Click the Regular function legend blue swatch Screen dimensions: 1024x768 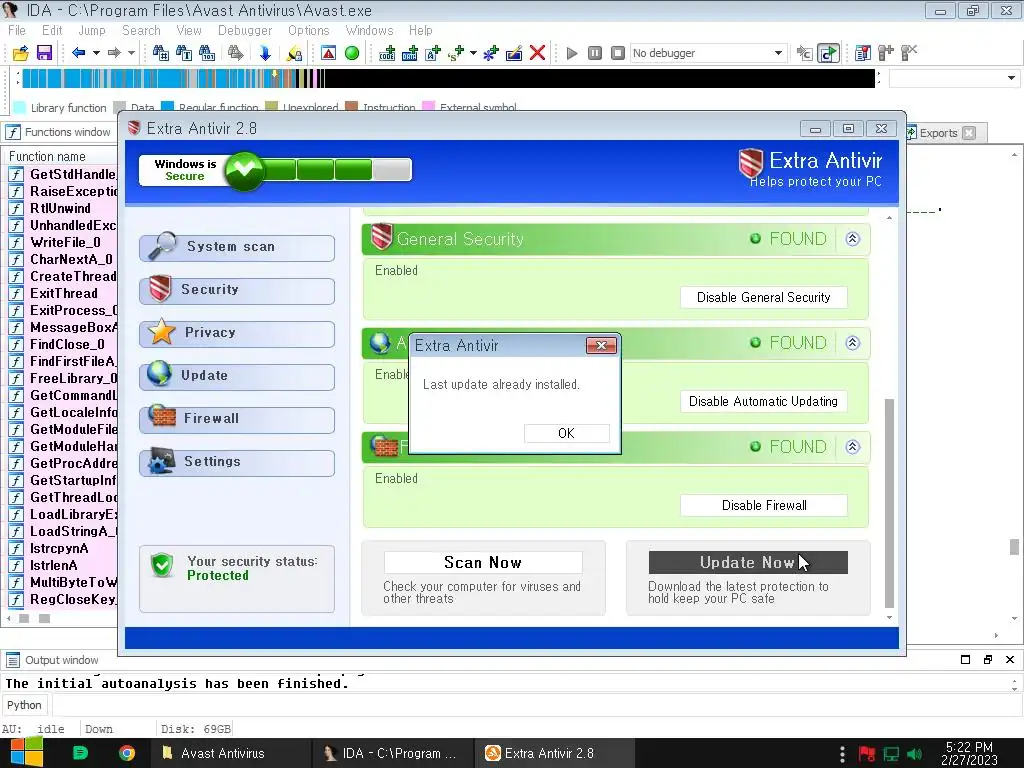coord(168,106)
